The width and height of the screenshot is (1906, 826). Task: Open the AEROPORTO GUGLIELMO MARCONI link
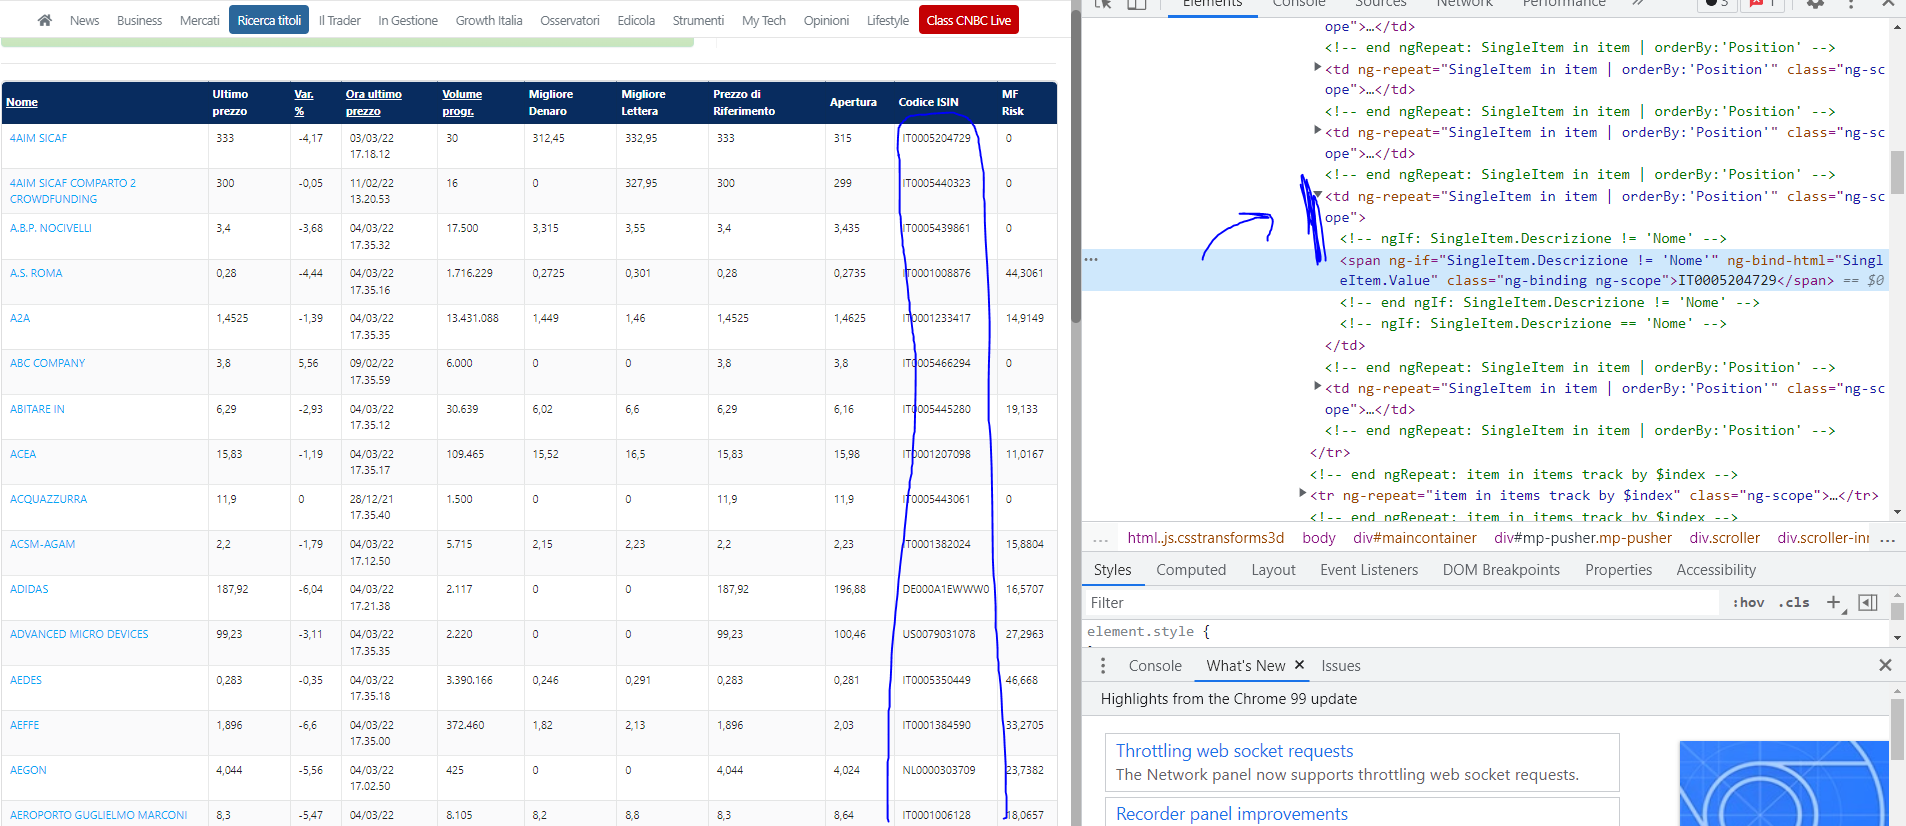98,815
